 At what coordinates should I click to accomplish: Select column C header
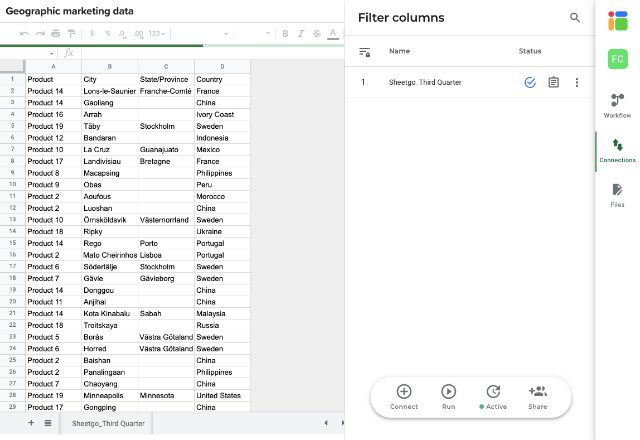pyautogui.click(x=166, y=67)
